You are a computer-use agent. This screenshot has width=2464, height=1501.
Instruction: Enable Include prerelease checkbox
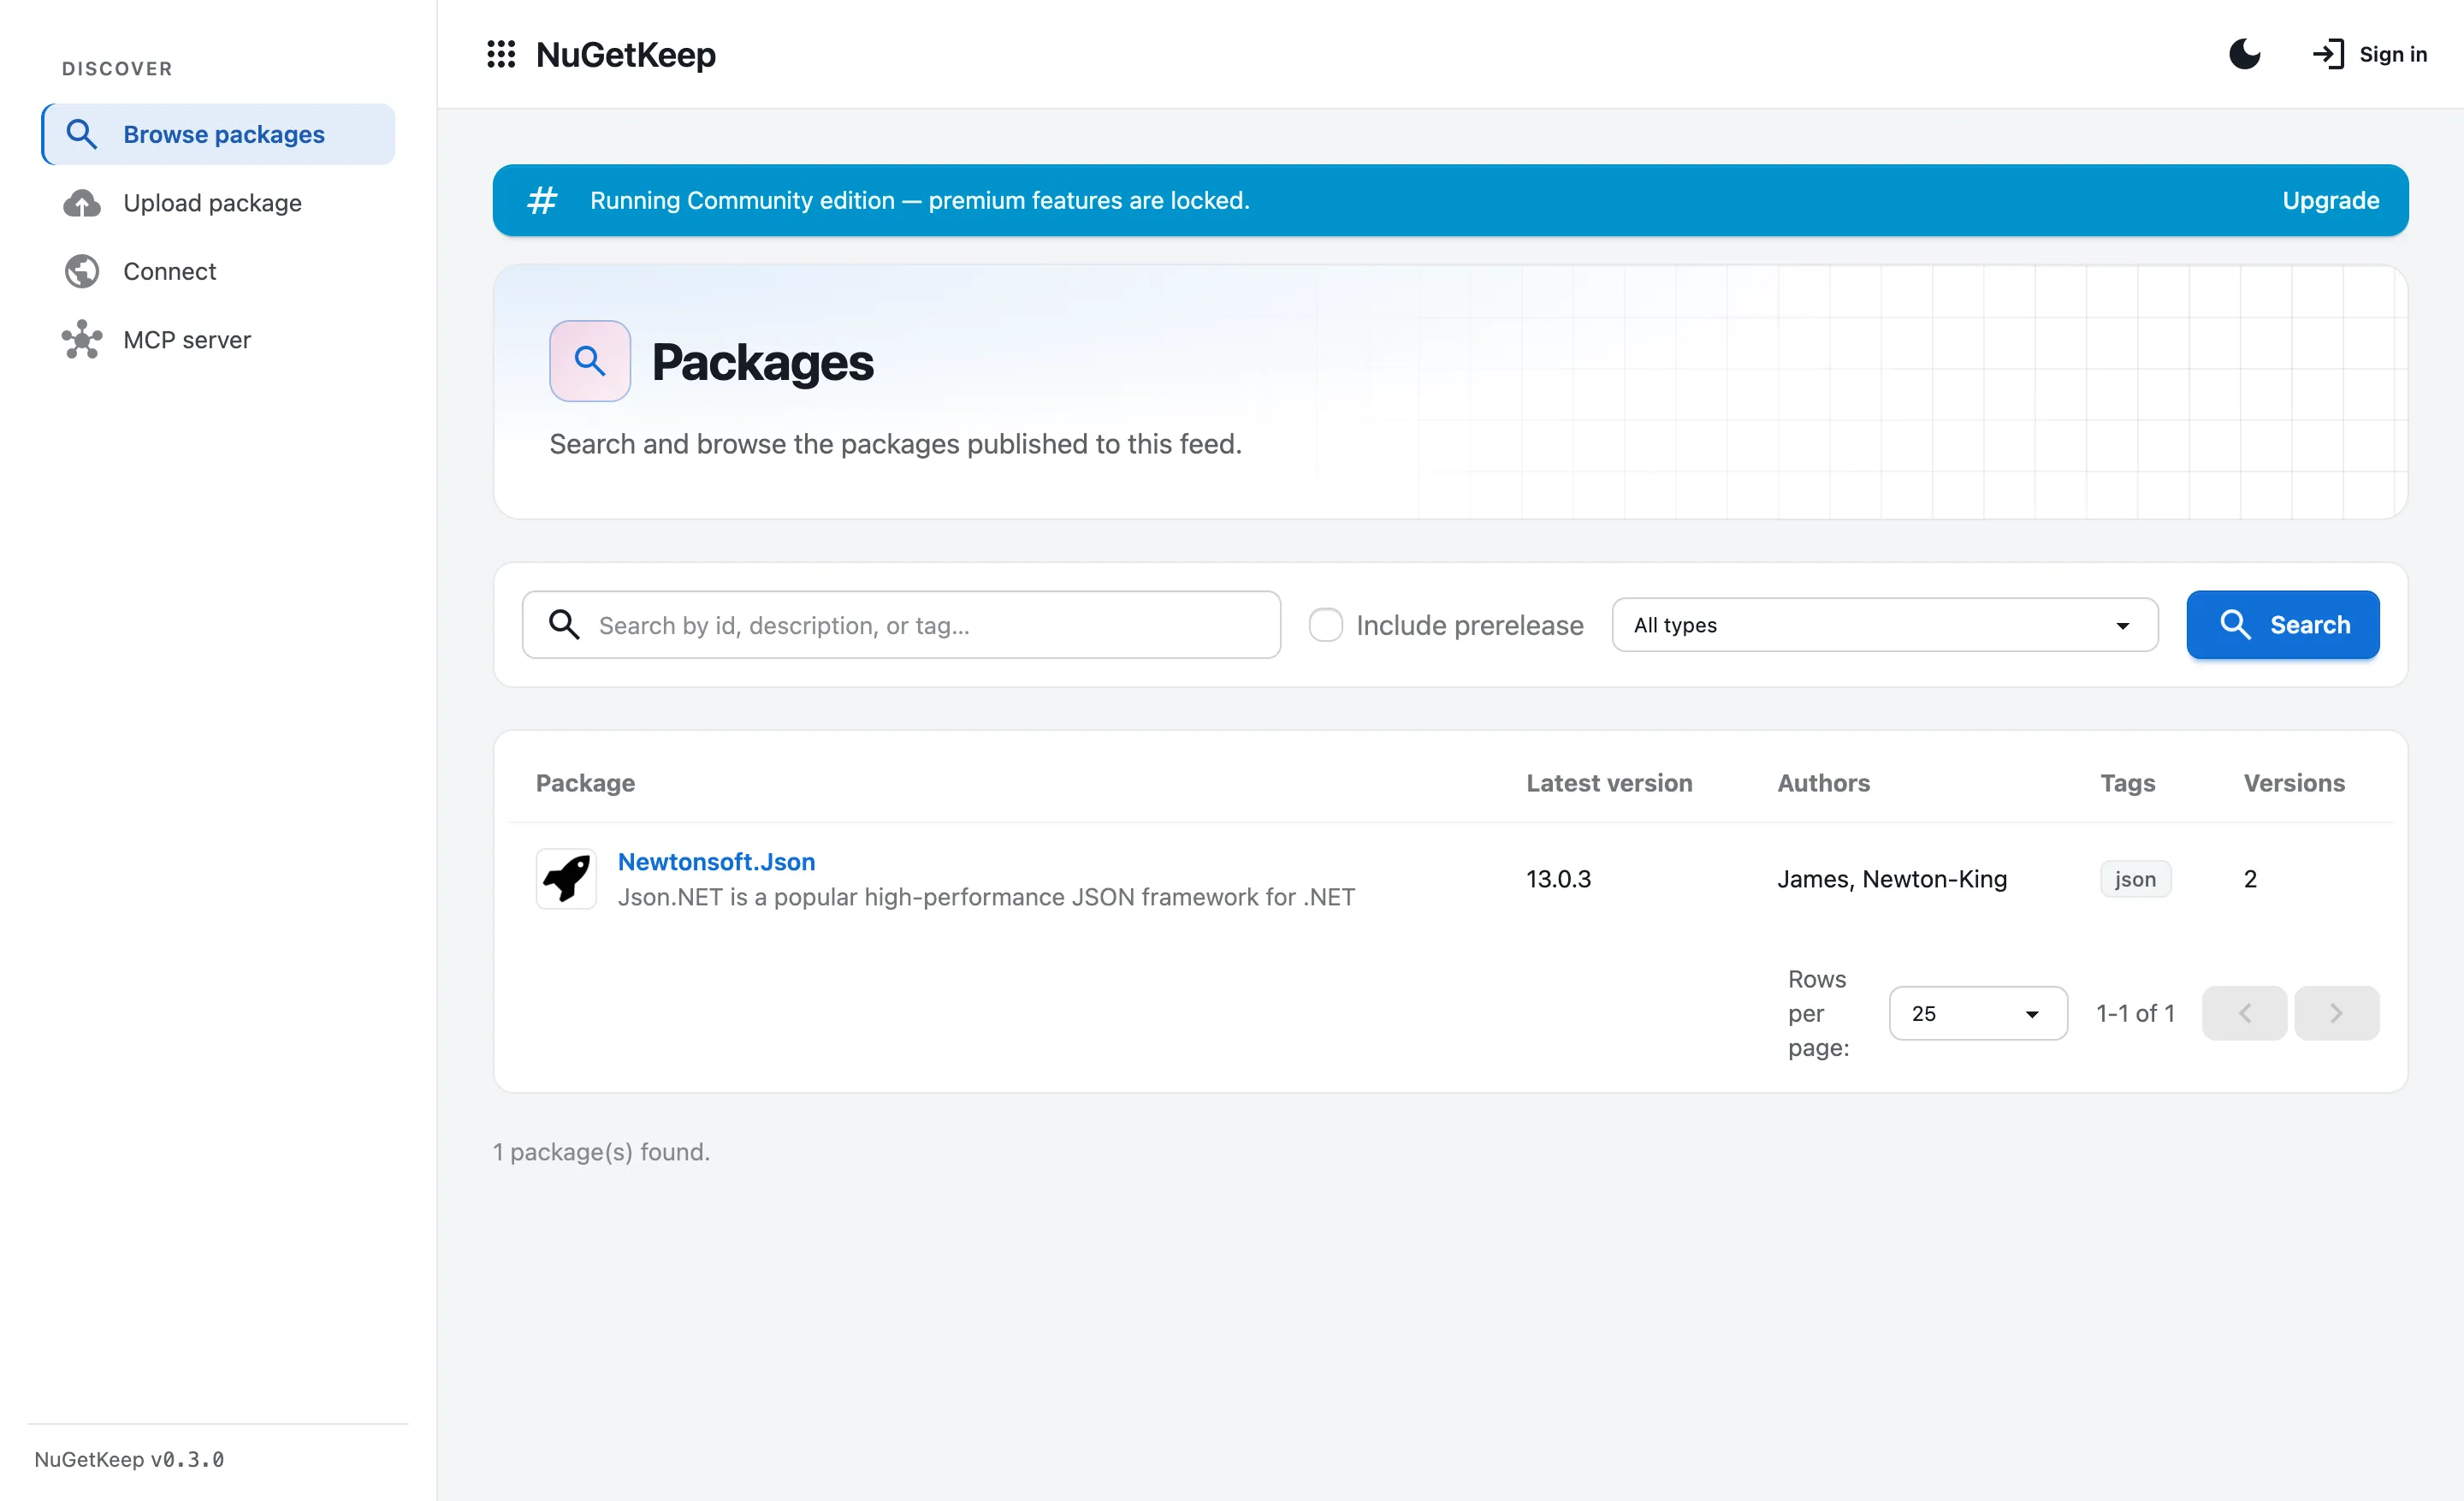tap(1326, 625)
